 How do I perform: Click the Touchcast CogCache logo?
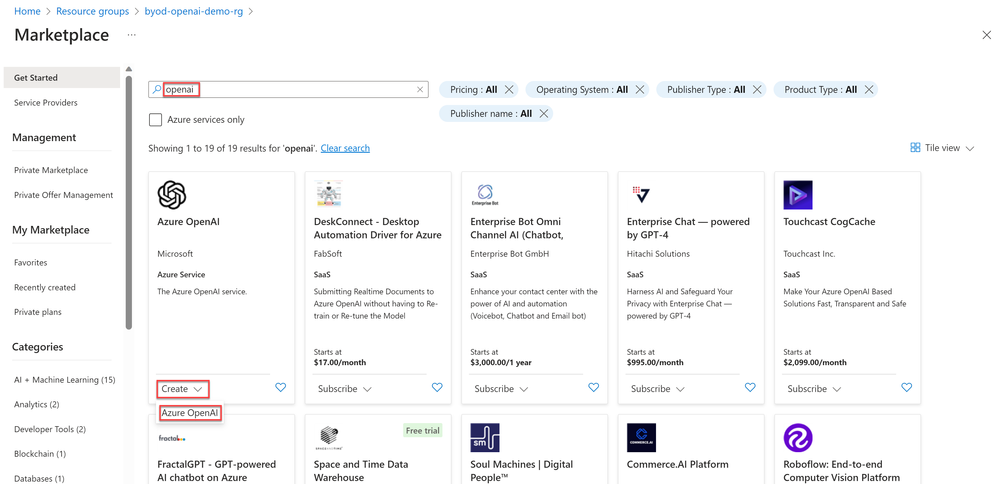pos(798,195)
